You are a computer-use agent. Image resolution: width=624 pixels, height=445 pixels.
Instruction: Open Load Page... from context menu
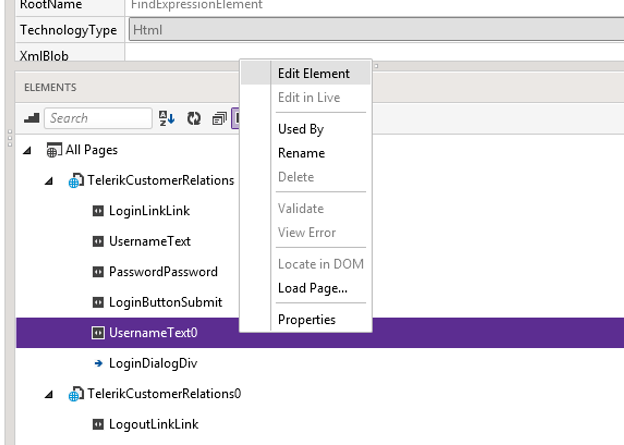click(x=312, y=288)
